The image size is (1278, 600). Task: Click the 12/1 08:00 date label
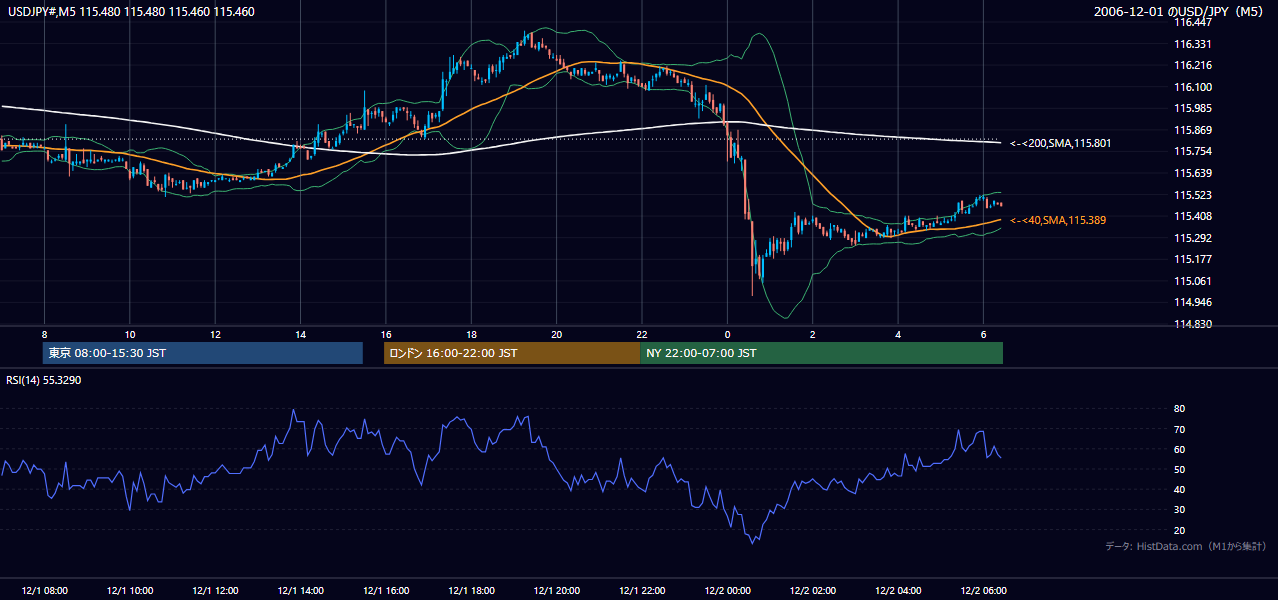[44, 591]
